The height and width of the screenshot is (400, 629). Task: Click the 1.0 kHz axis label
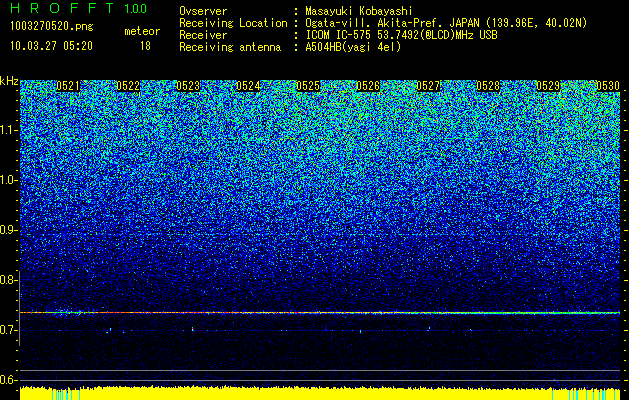pos(8,180)
